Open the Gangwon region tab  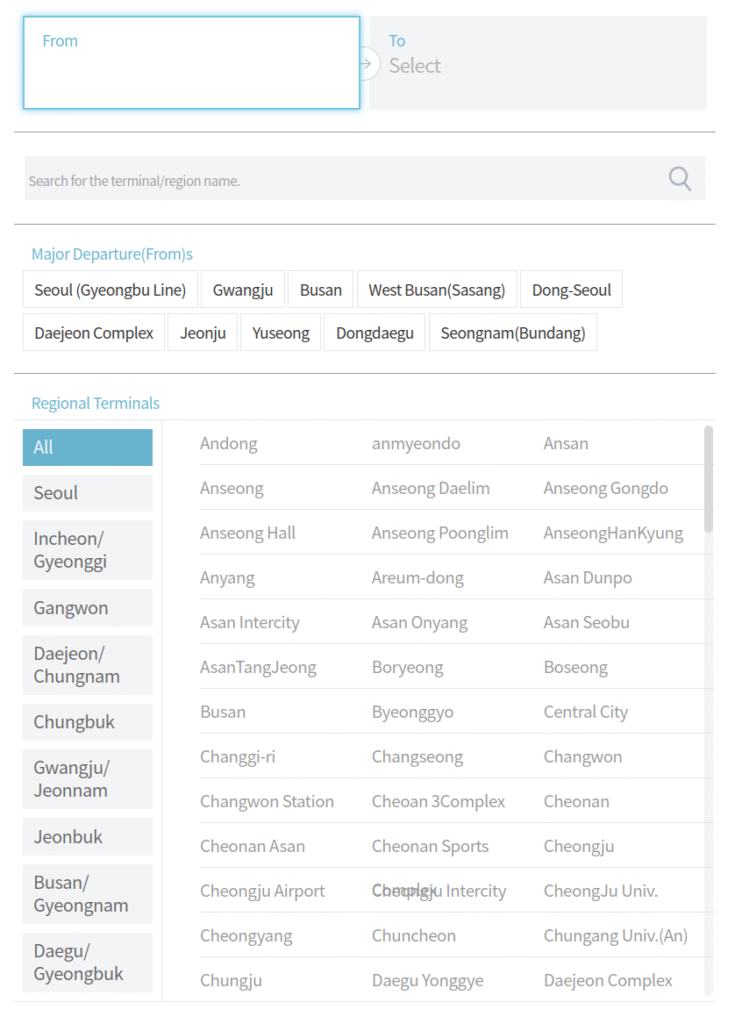pyautogui.click(x=88, y=608)
